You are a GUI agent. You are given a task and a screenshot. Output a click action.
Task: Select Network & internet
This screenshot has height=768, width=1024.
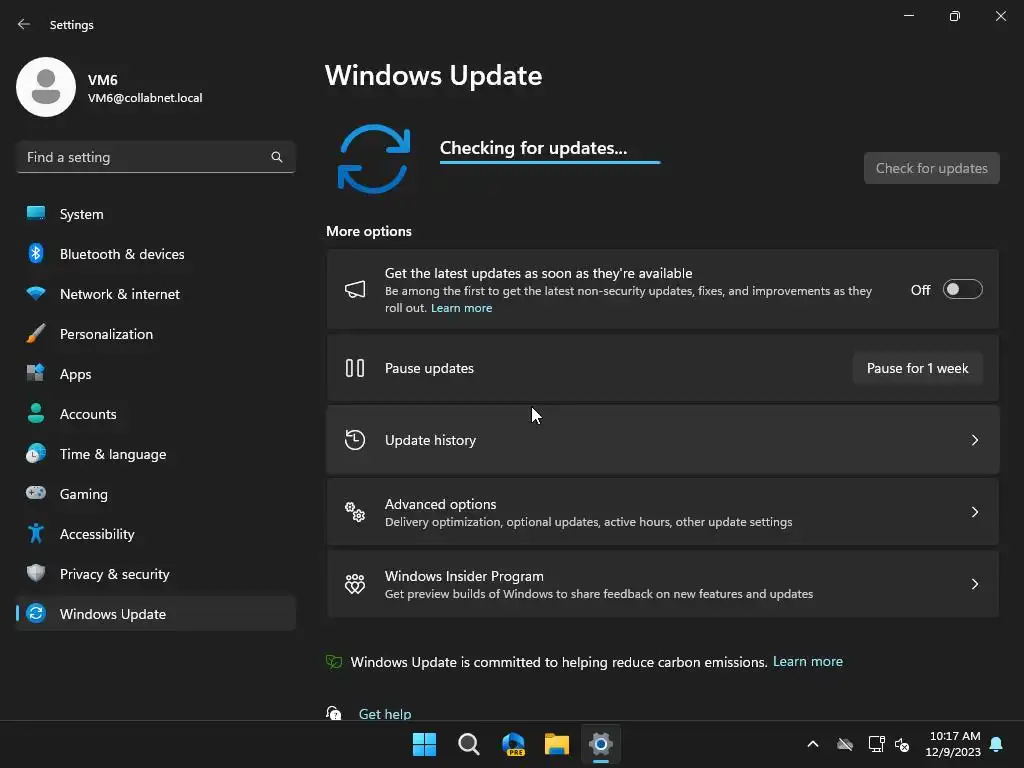tap(155, 294)
